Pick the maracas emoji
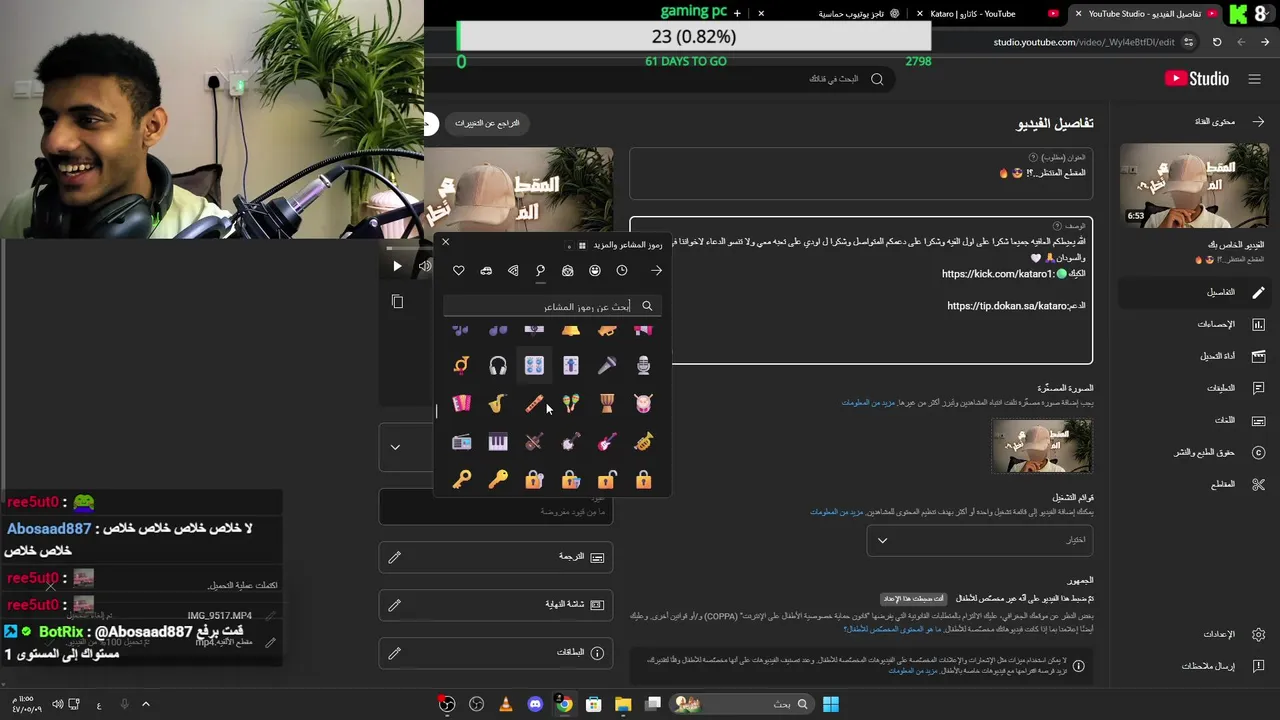The height and width of the screenshot is (720, 1280). (x=571, y=403)
